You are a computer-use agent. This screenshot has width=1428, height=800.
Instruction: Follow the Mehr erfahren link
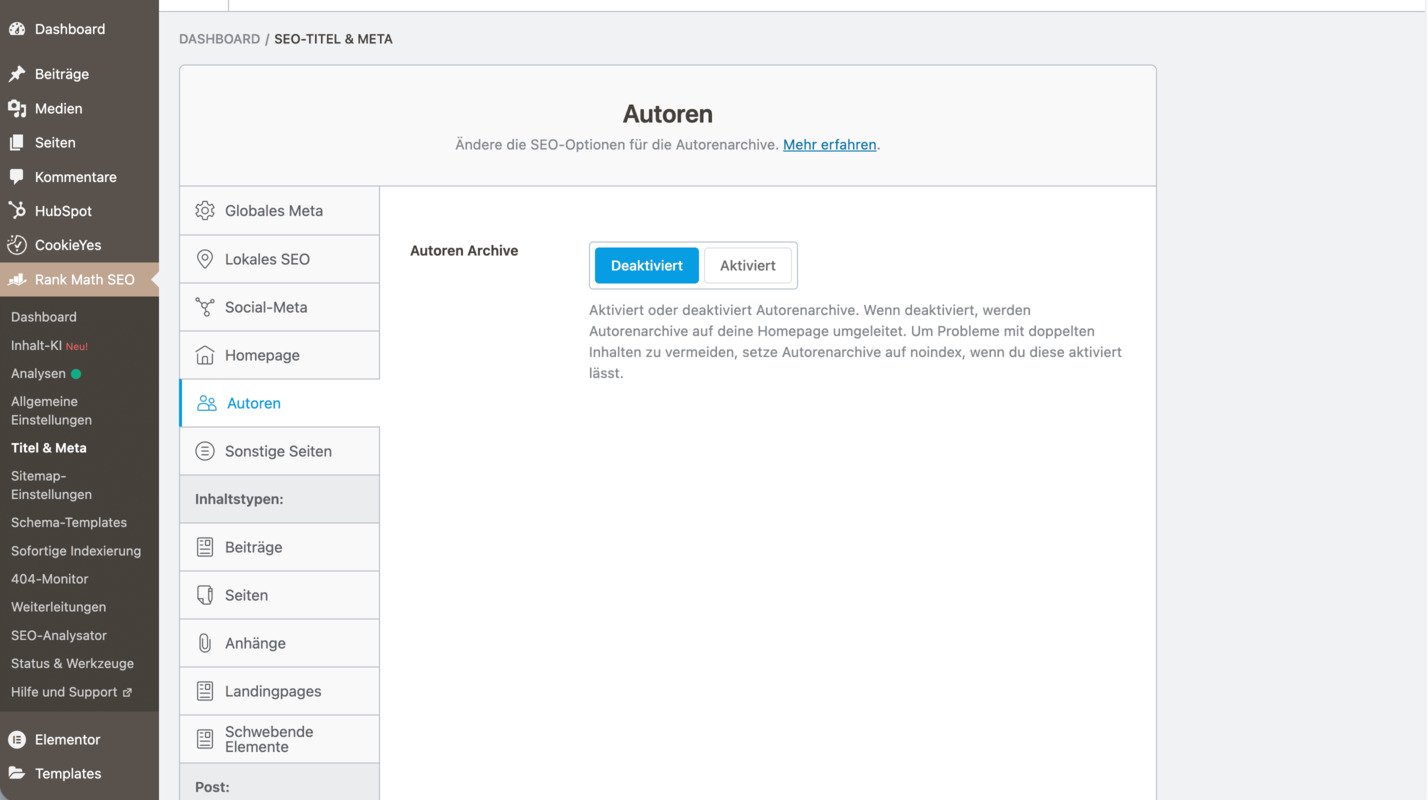coord(829,145)
